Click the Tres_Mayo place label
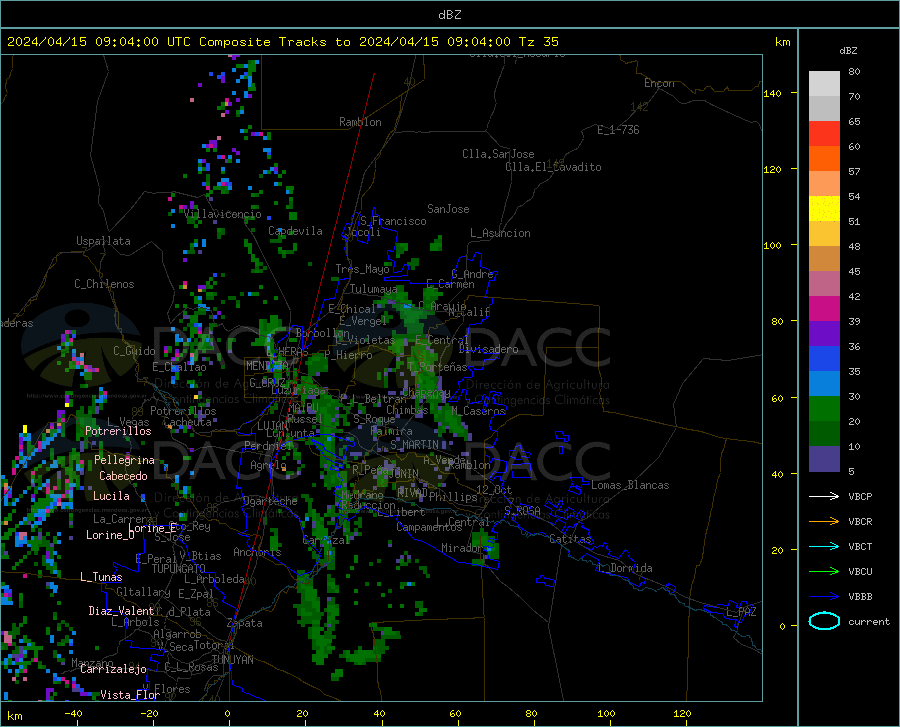 pyautogui.click(x=362, y=269)
